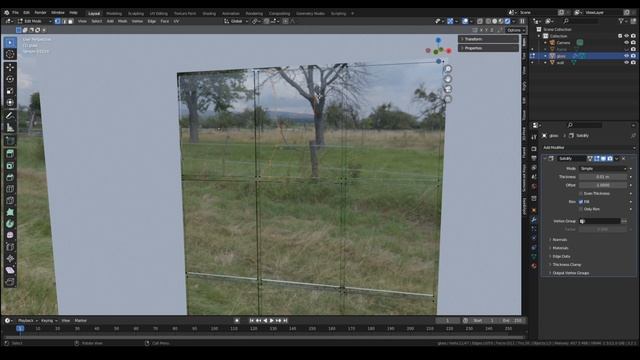Screen dimensions: 640x360
Task: Click the Vertex Group input field
Action: [x=600, y=221]
